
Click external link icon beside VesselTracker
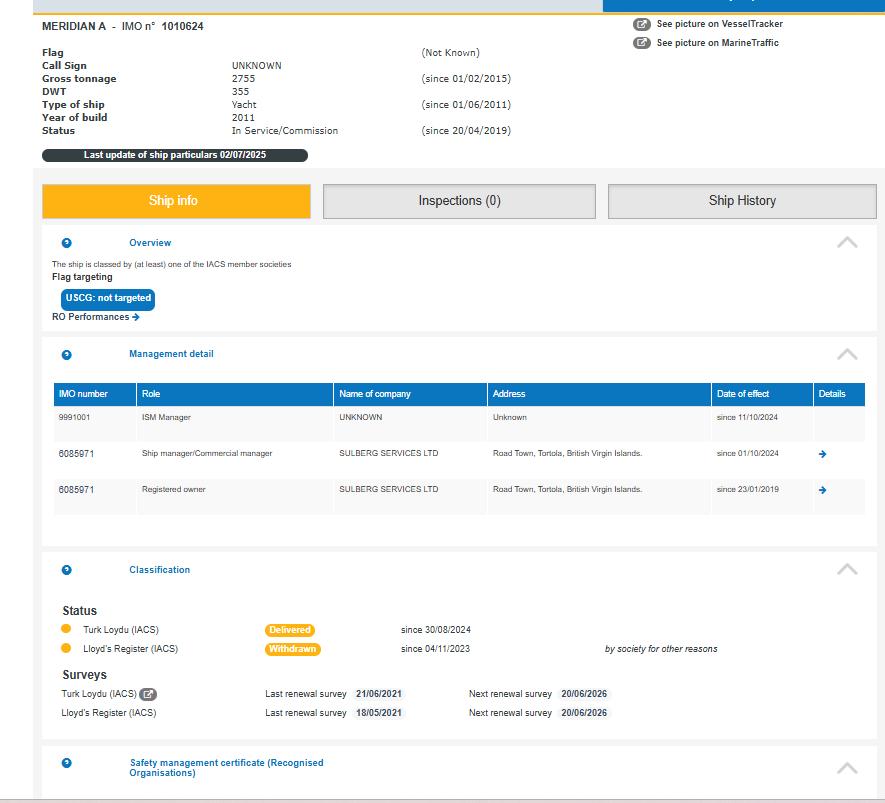642,24
